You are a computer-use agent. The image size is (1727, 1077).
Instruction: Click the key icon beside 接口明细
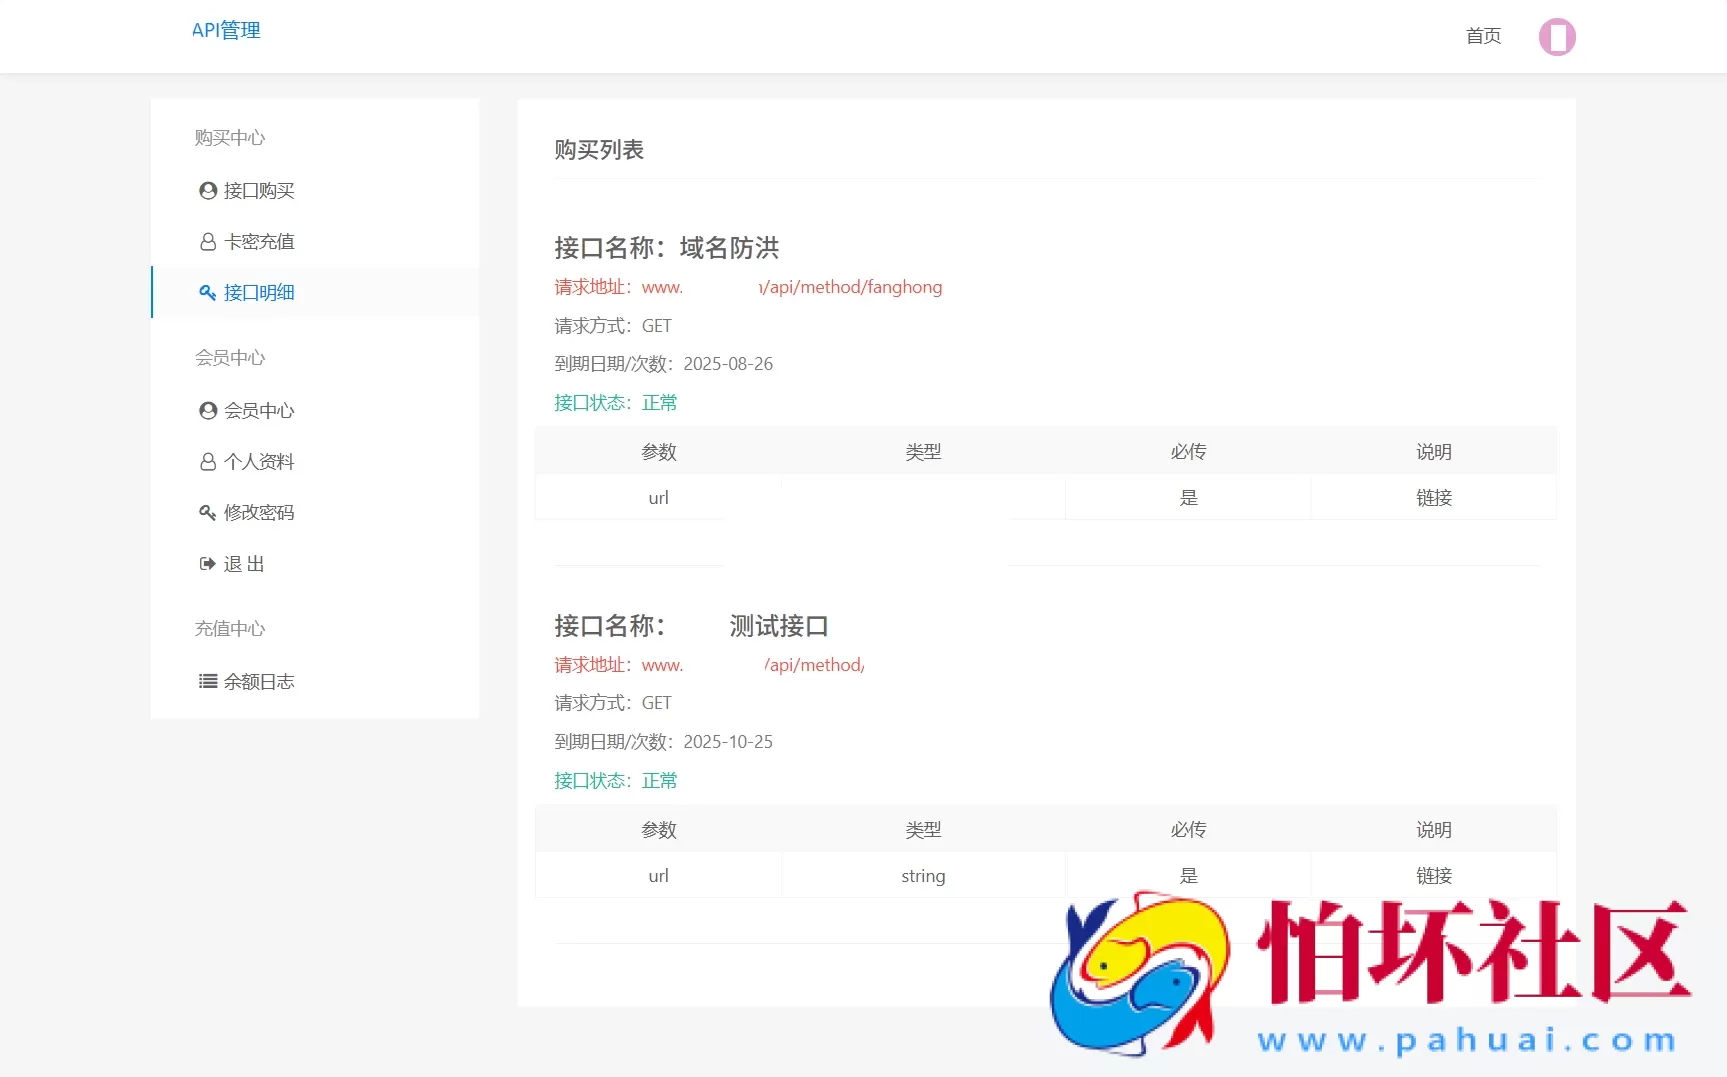[207, 292]
